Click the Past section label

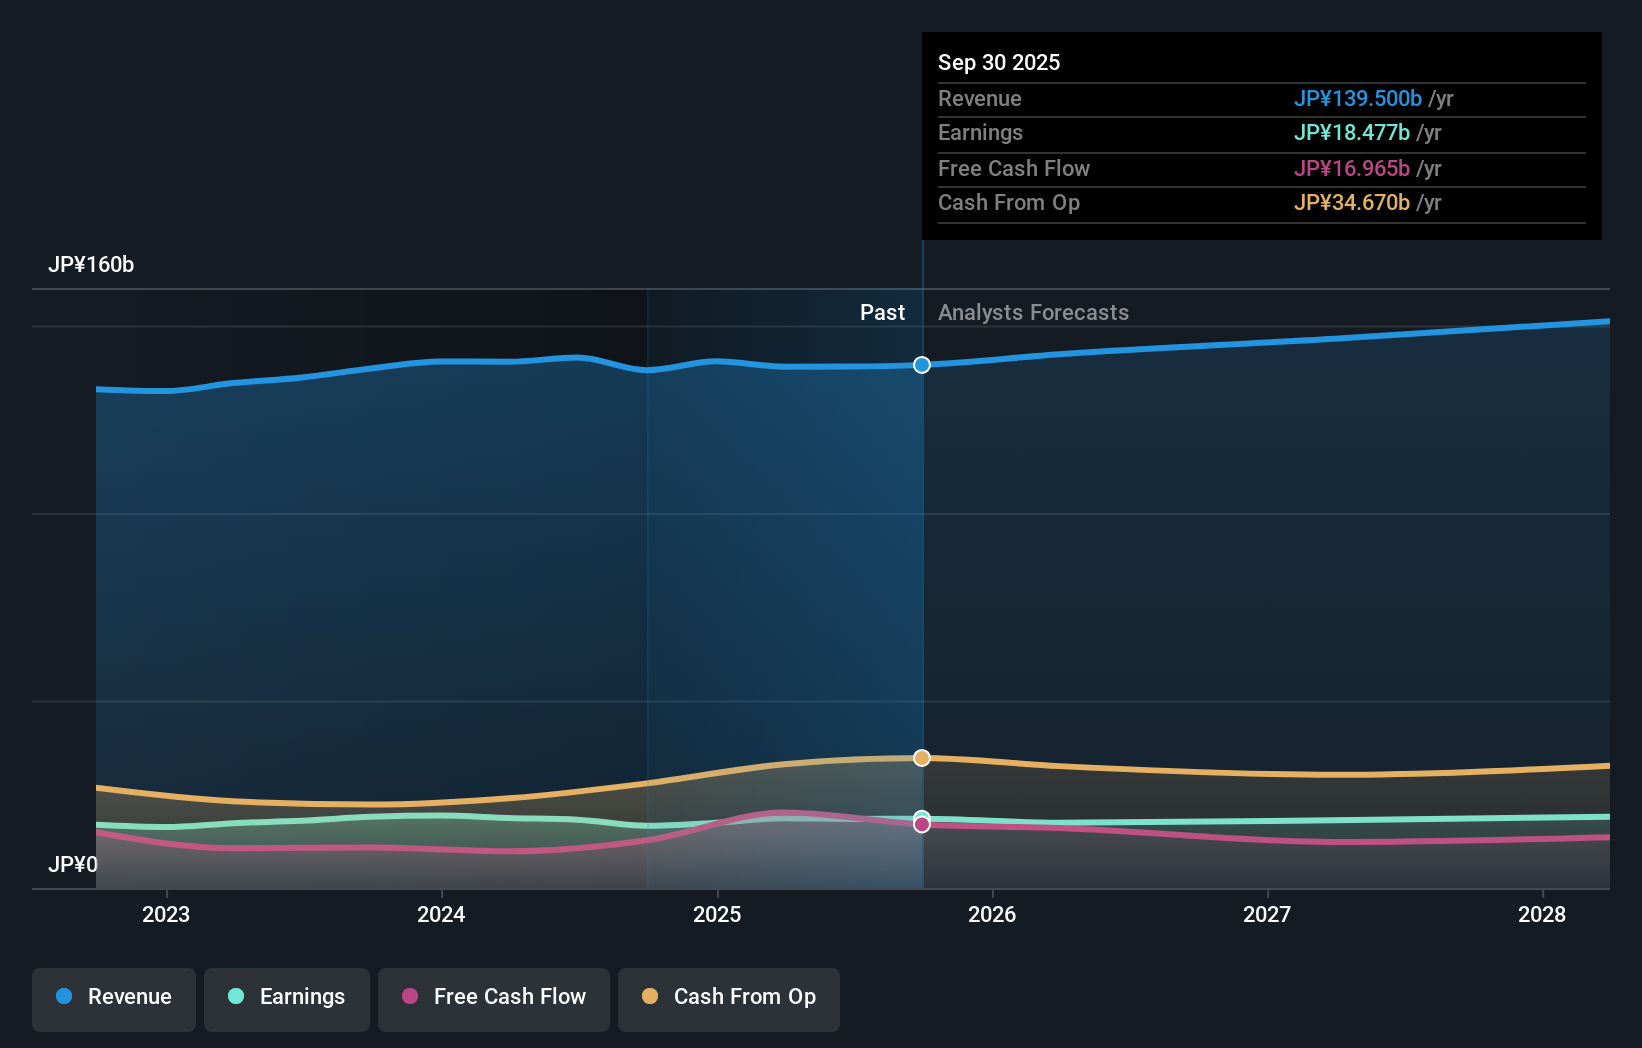tap(882, 313)
